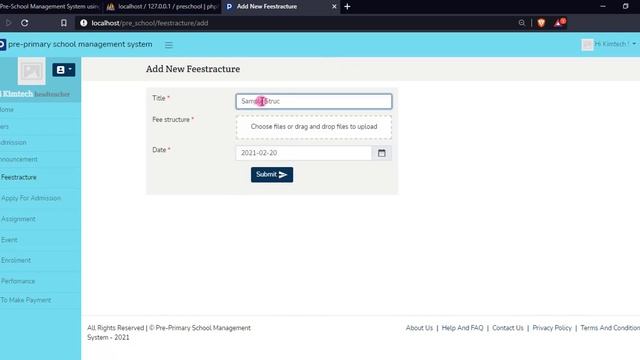Open the Brave shields icon
Image resolution: width=640 pixels, height=360 pixels.
pos(541,23)
